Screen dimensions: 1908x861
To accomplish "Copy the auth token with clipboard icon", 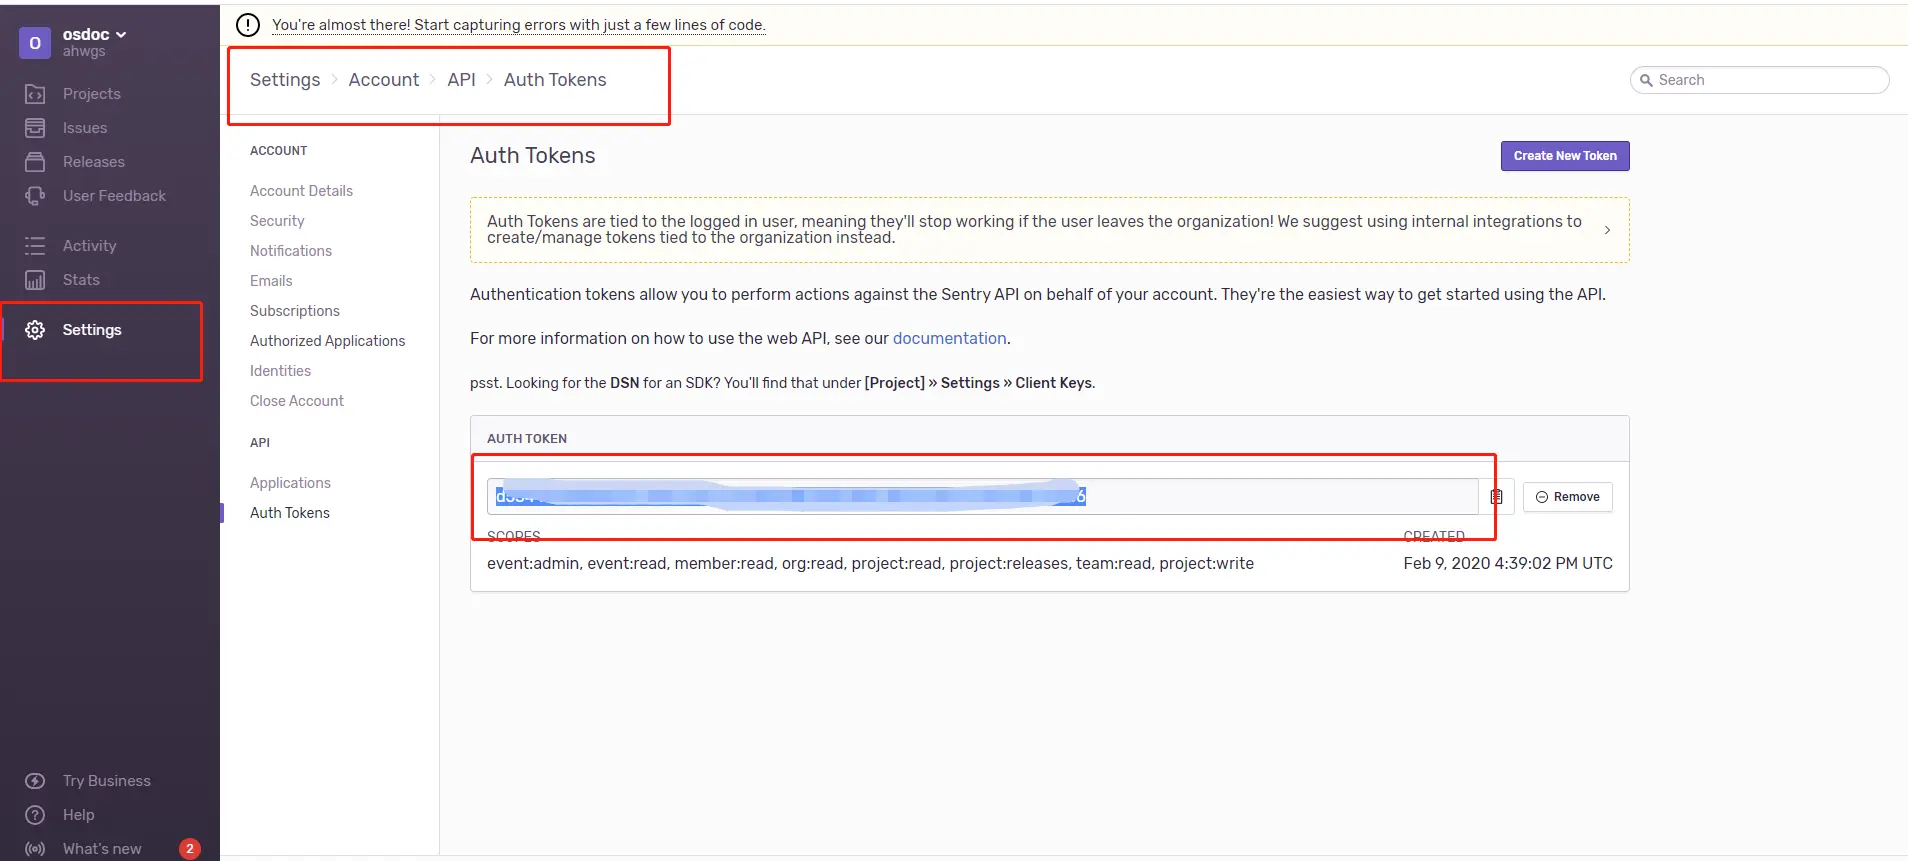I will (x=1496, y=497).
